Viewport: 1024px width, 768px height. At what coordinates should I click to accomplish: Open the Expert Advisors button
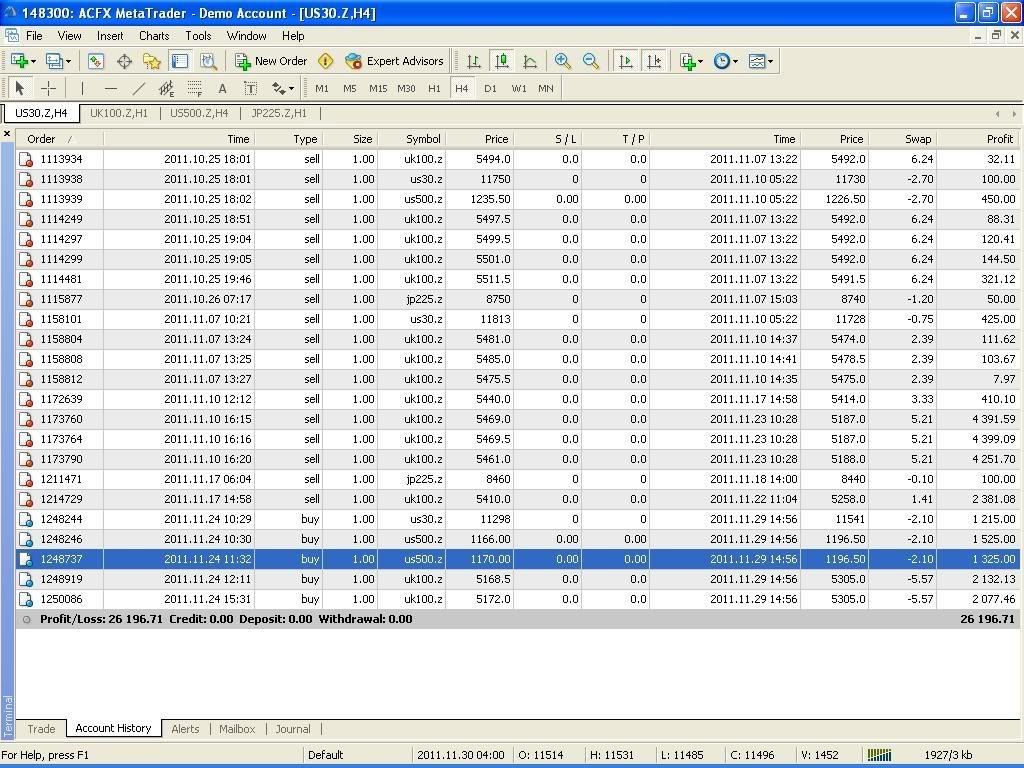394,61
